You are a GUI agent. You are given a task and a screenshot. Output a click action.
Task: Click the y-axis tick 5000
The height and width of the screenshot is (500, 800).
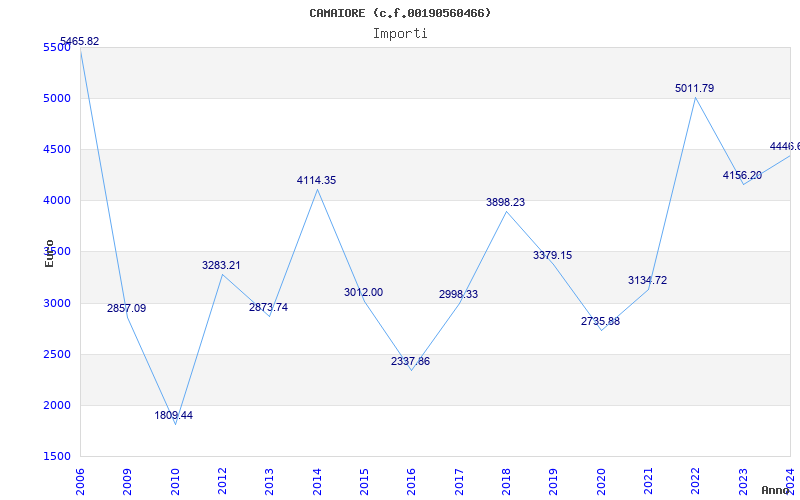click(57, 98)
